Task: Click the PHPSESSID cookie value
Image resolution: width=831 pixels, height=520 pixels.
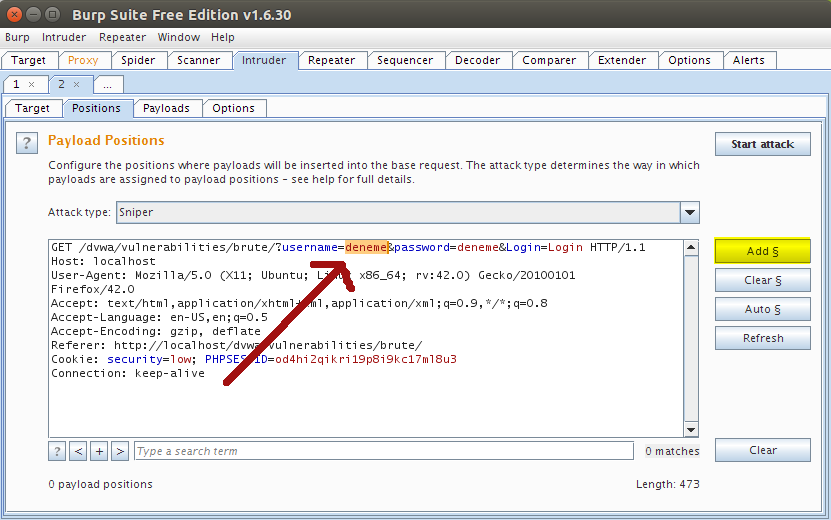Action: click(366, 359)
